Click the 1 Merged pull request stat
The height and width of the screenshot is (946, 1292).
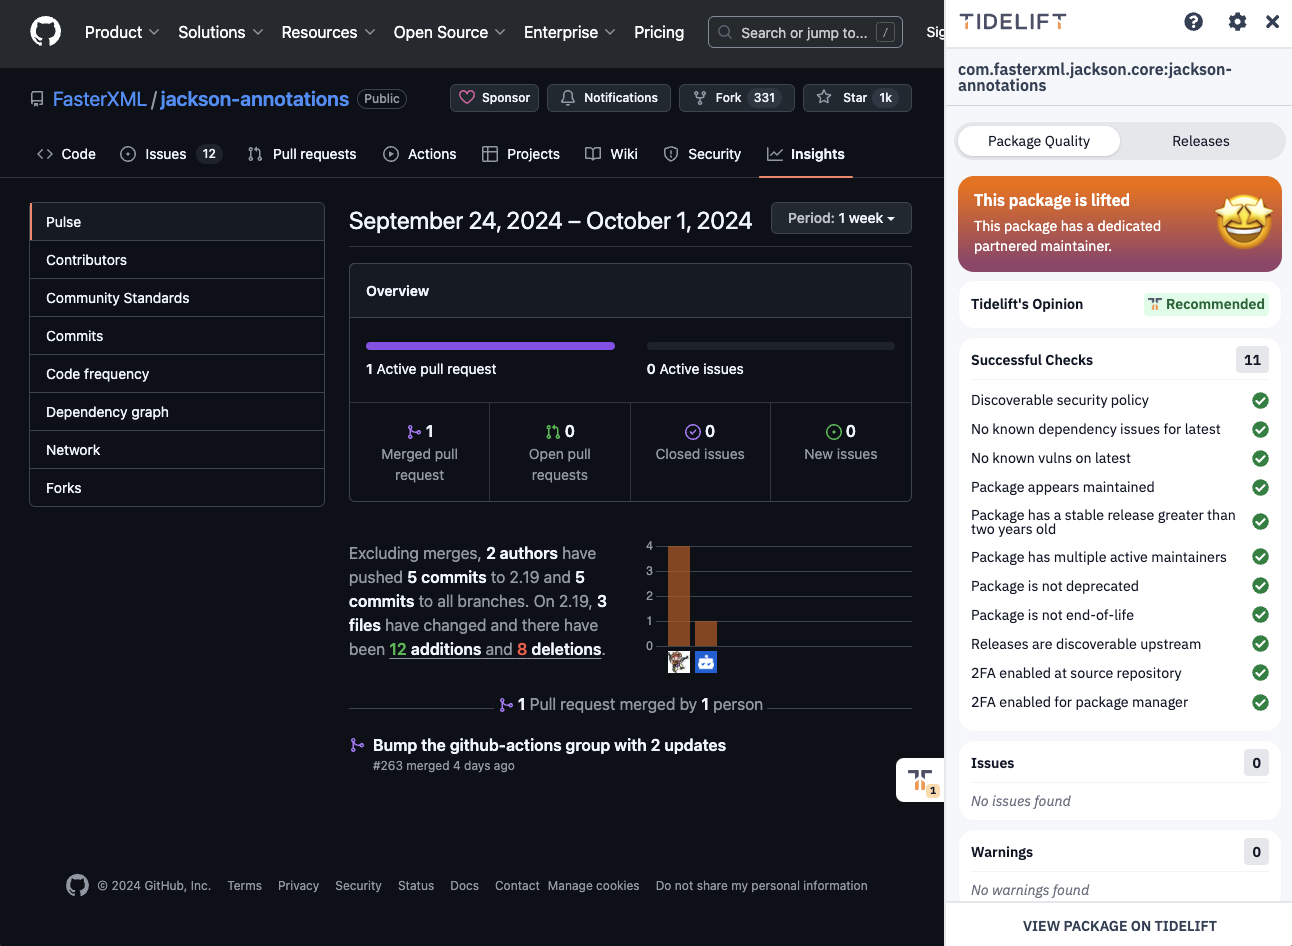click(419, 452)
